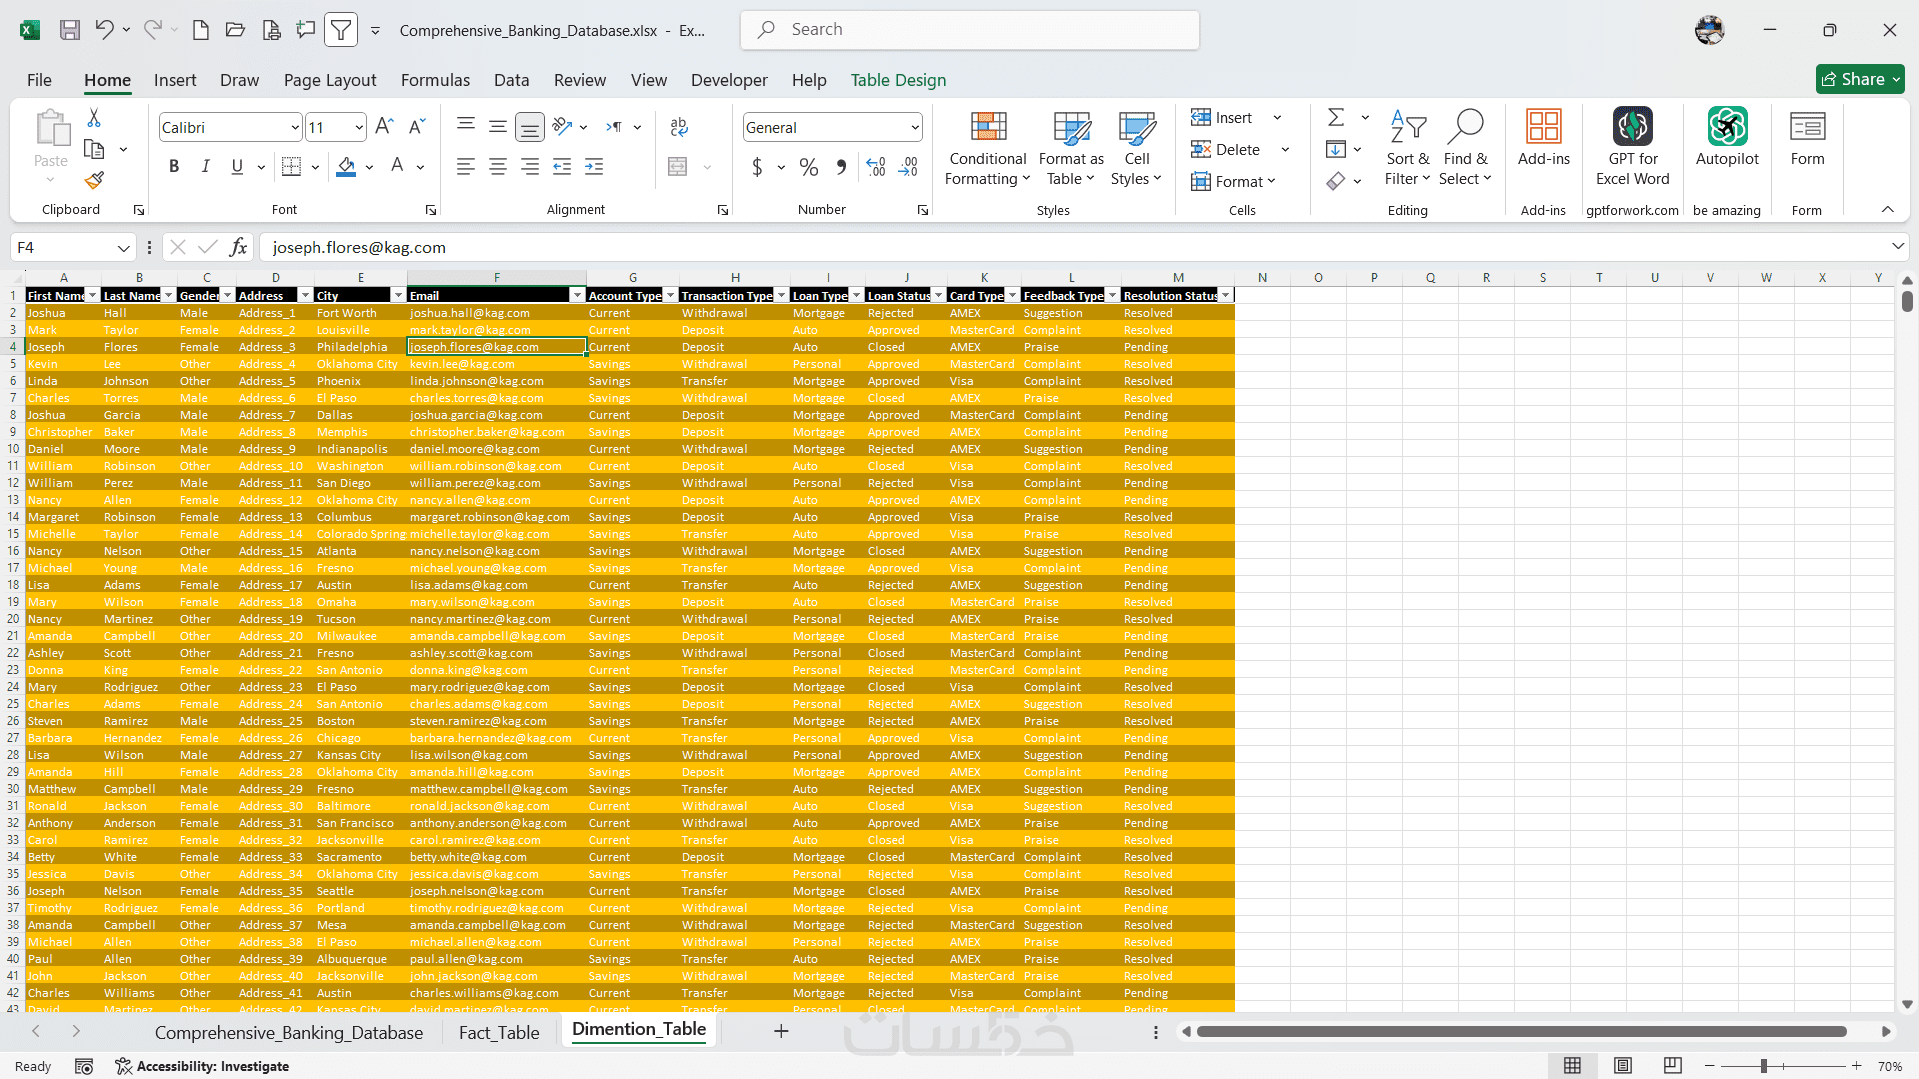Open the Conditional Formatting menu

(x=988, y=149)
